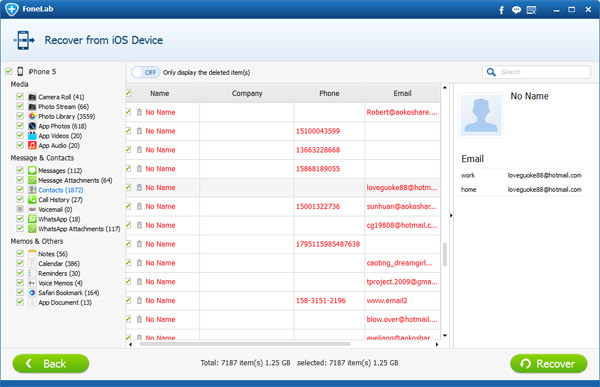Viewport: 600px width, 387px height.
Task: Click the Camera Roll icon
Action: (x=32, y=97)
